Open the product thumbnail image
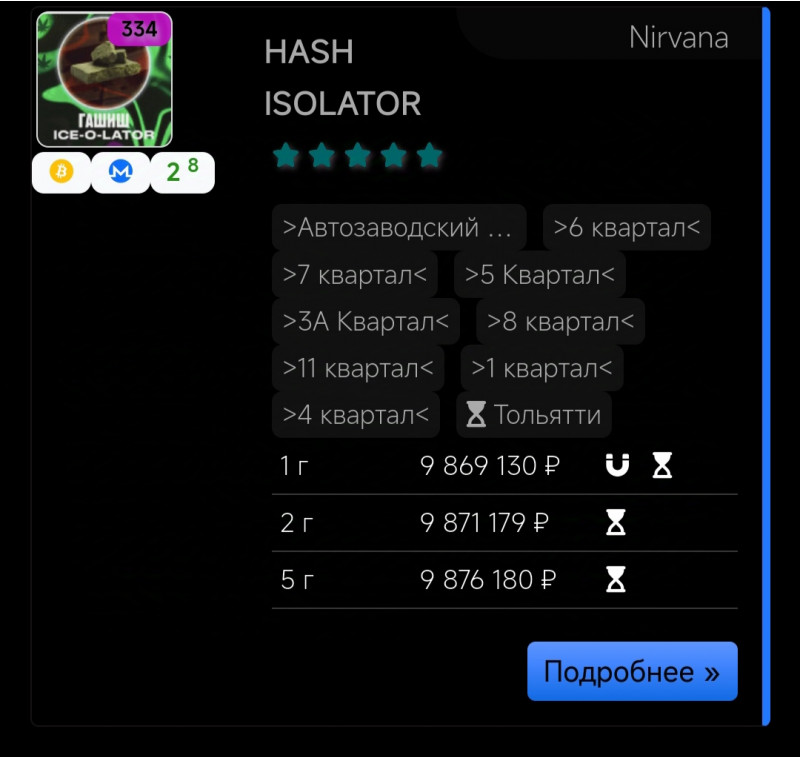 tap(104, 80)
